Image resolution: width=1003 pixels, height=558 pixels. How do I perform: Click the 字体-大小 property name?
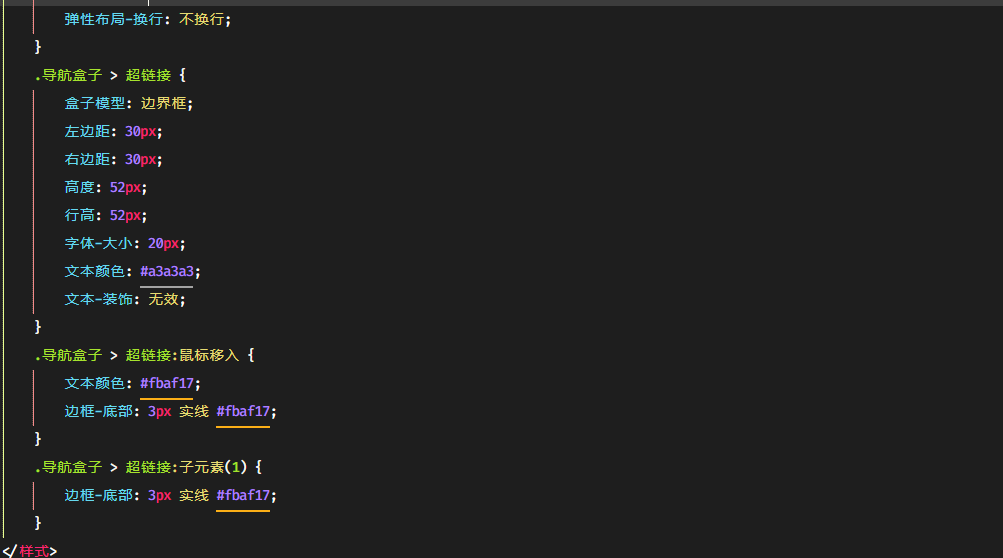99,243
